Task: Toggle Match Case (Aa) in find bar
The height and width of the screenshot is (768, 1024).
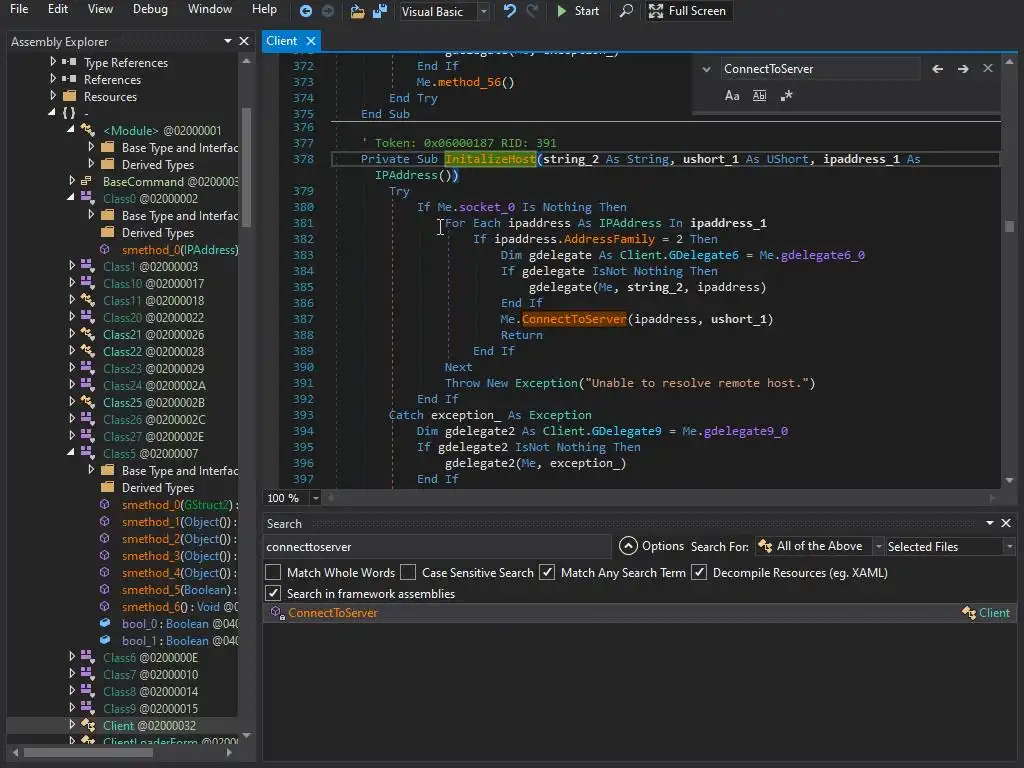Action: [732, 96]
